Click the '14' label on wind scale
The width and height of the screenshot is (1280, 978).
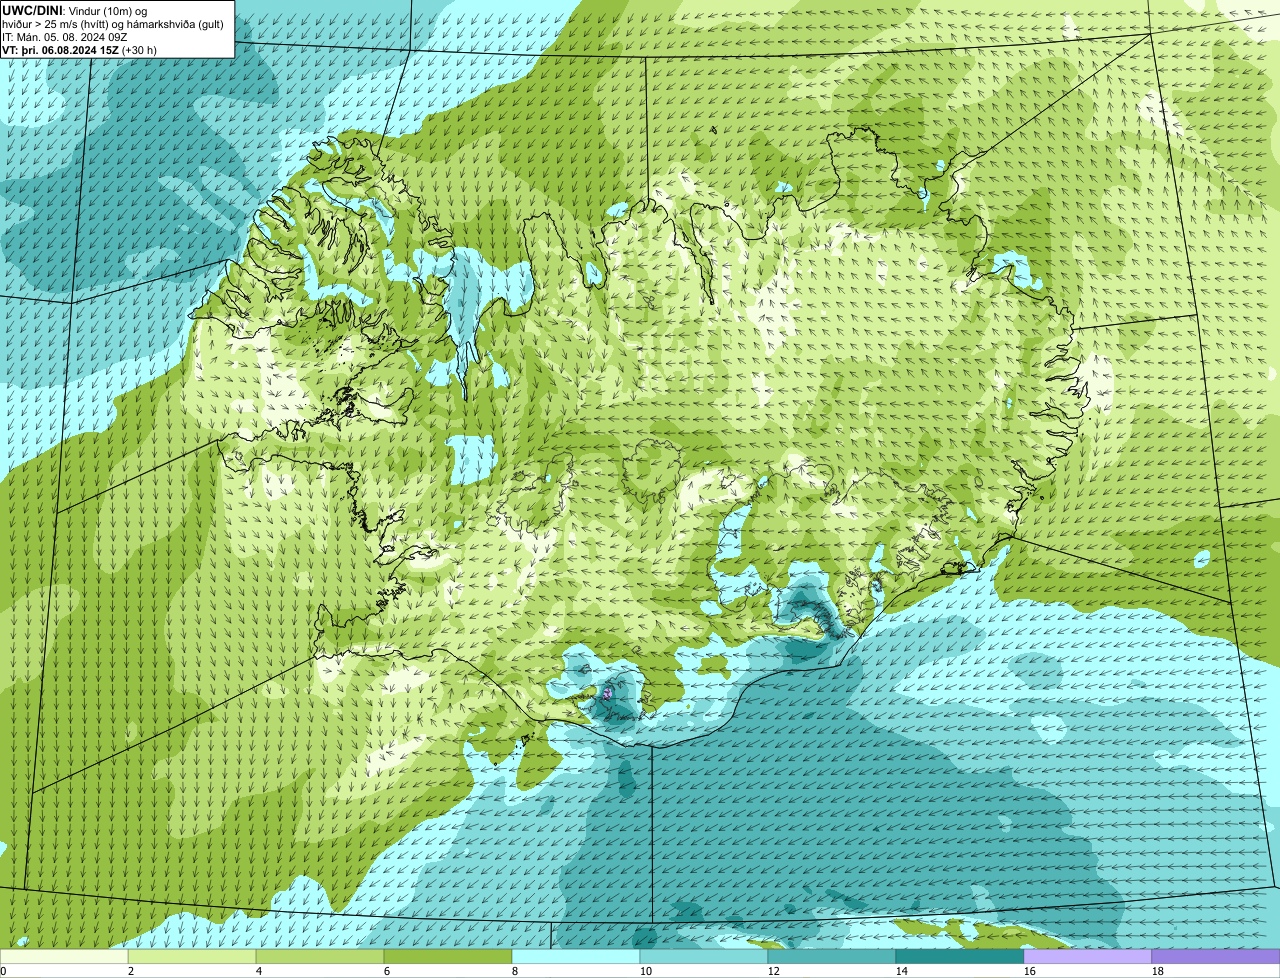click(x=902, y=971)
